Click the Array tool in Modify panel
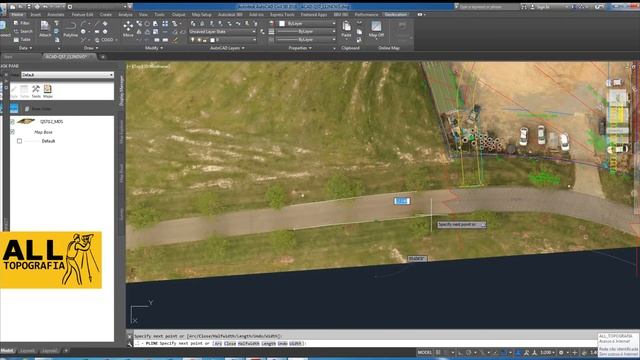 [165, 24]
